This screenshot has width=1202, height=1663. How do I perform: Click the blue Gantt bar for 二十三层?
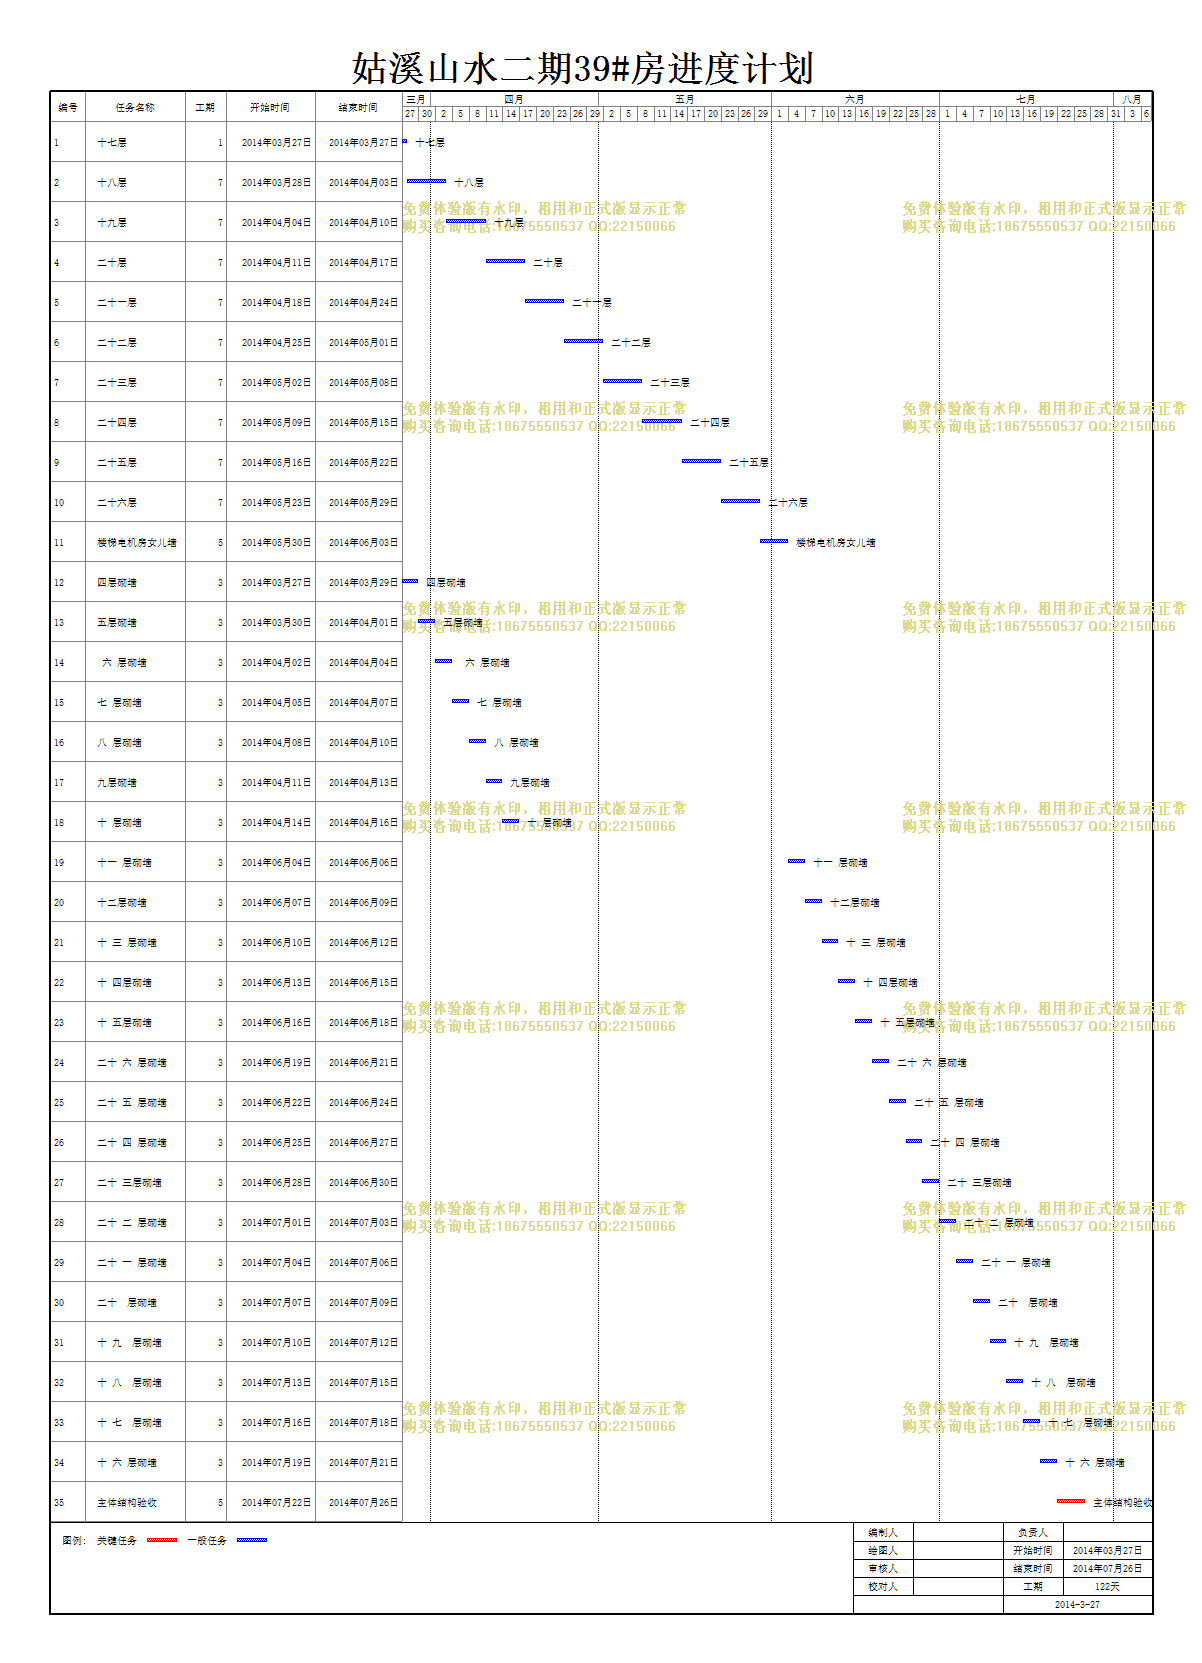[x=623, y=381]
